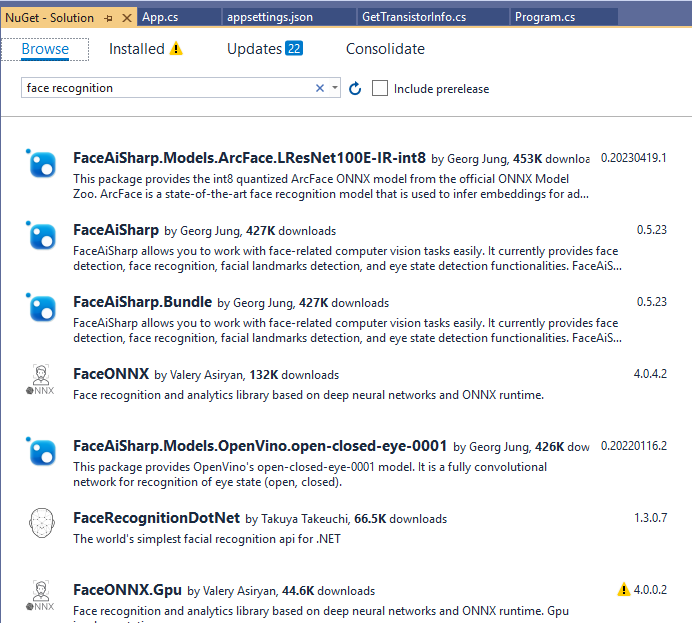Viewport: 692px width, 623px height.
Task: Click FaceONNX description about ONNX runtime
Action: click(308, 395)
